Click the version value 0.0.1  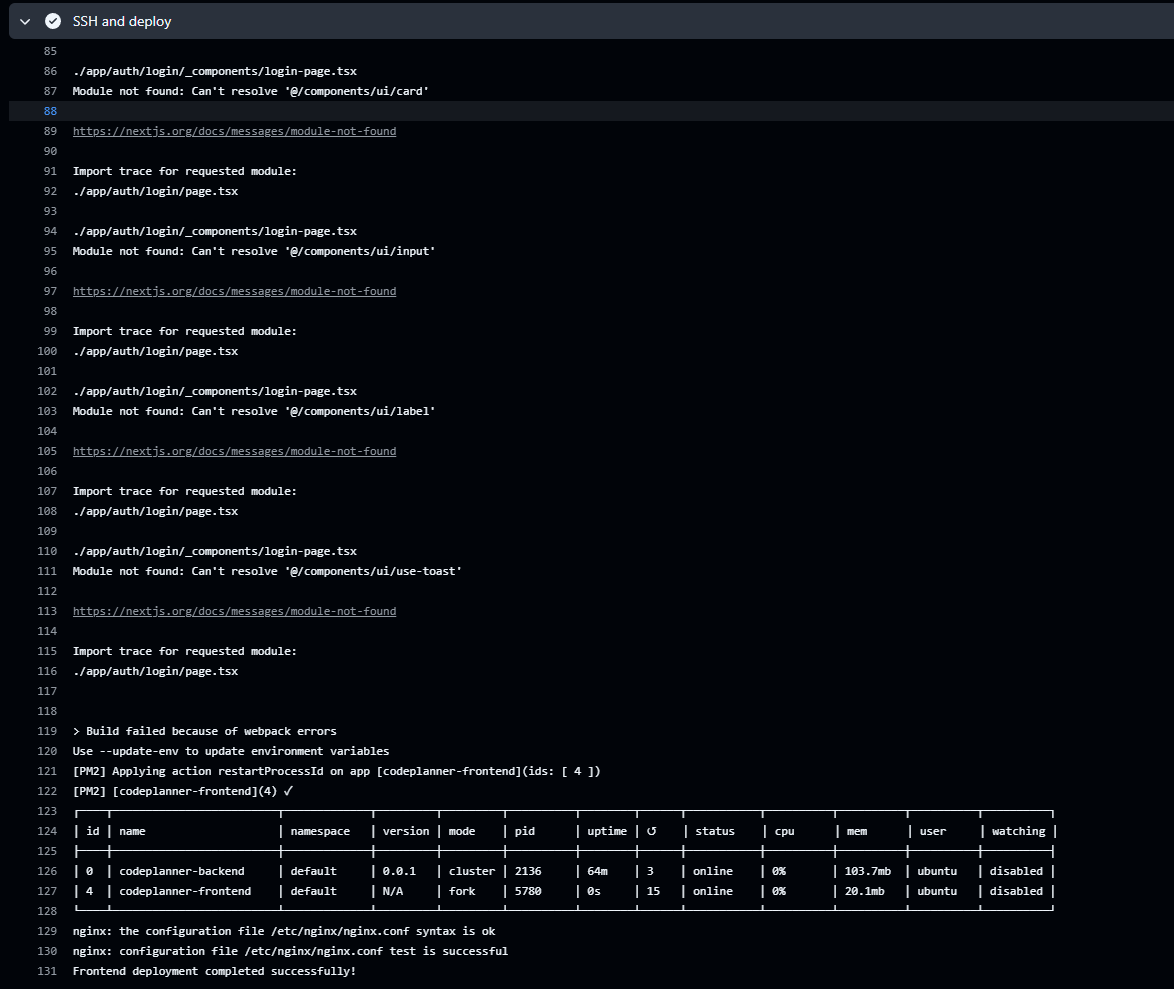(x=399, y=871)
